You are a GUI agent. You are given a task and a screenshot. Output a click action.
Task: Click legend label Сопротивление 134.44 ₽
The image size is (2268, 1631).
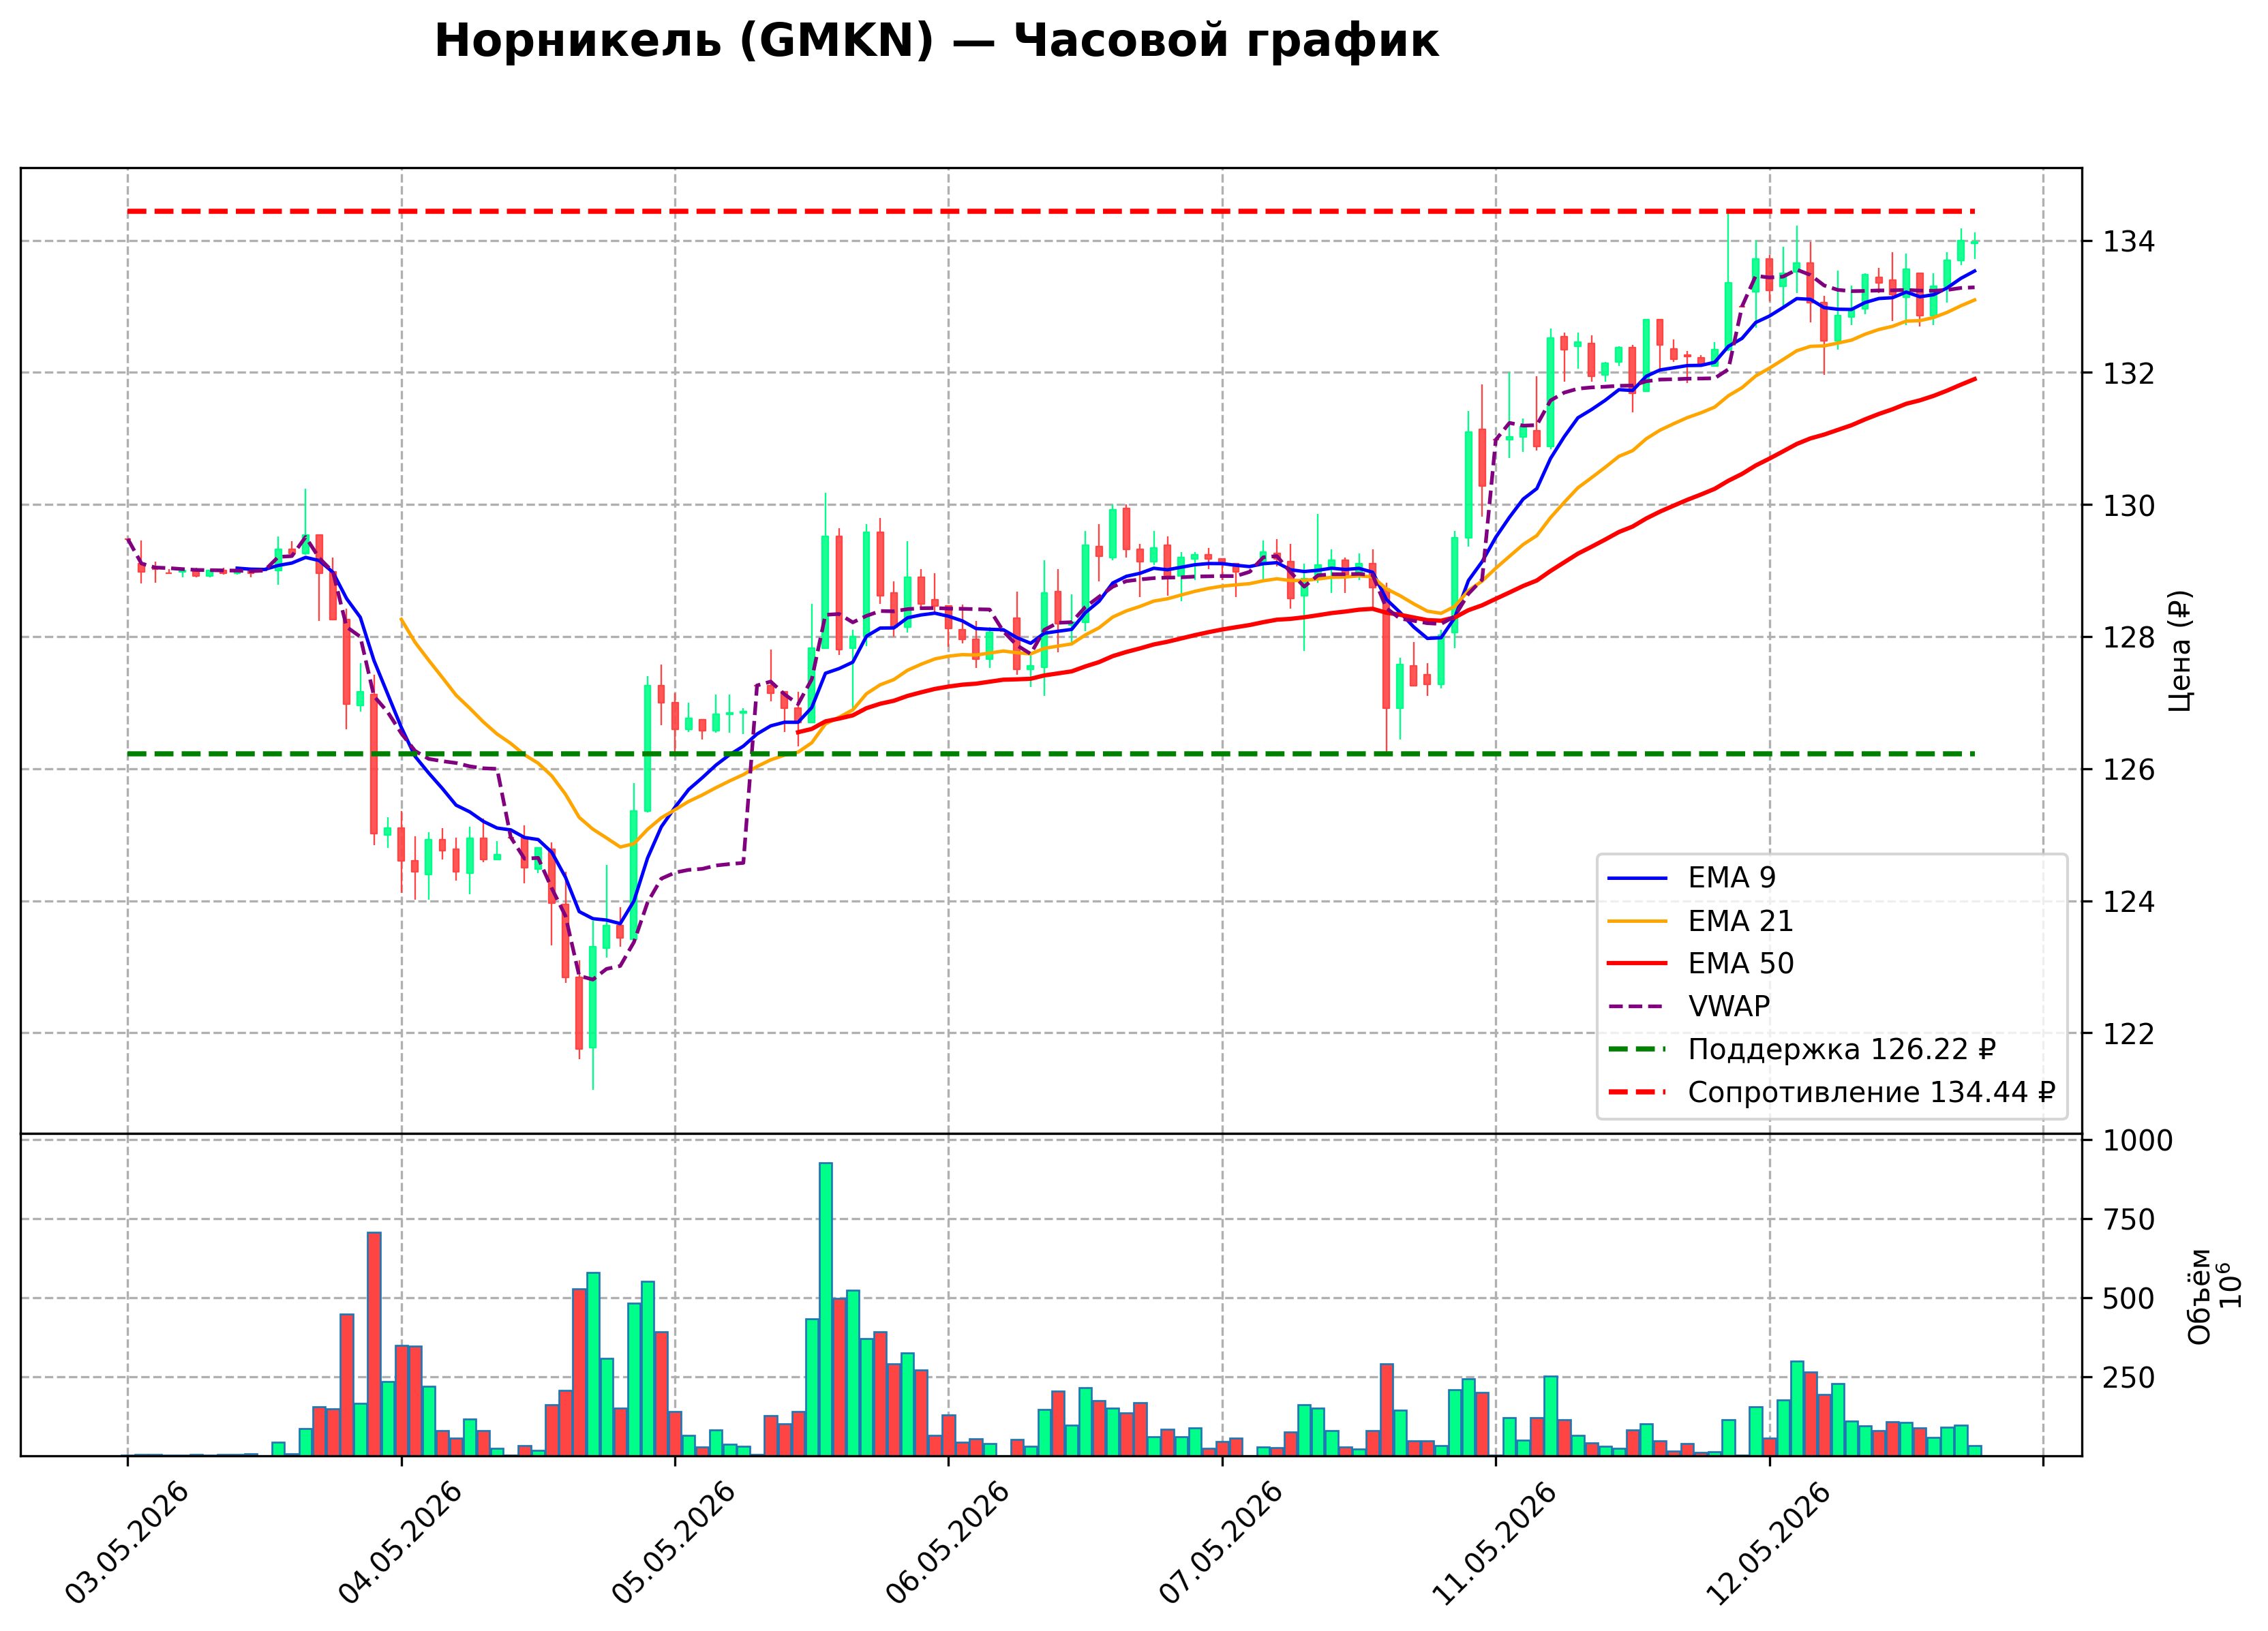[x=1871, y=1093]
